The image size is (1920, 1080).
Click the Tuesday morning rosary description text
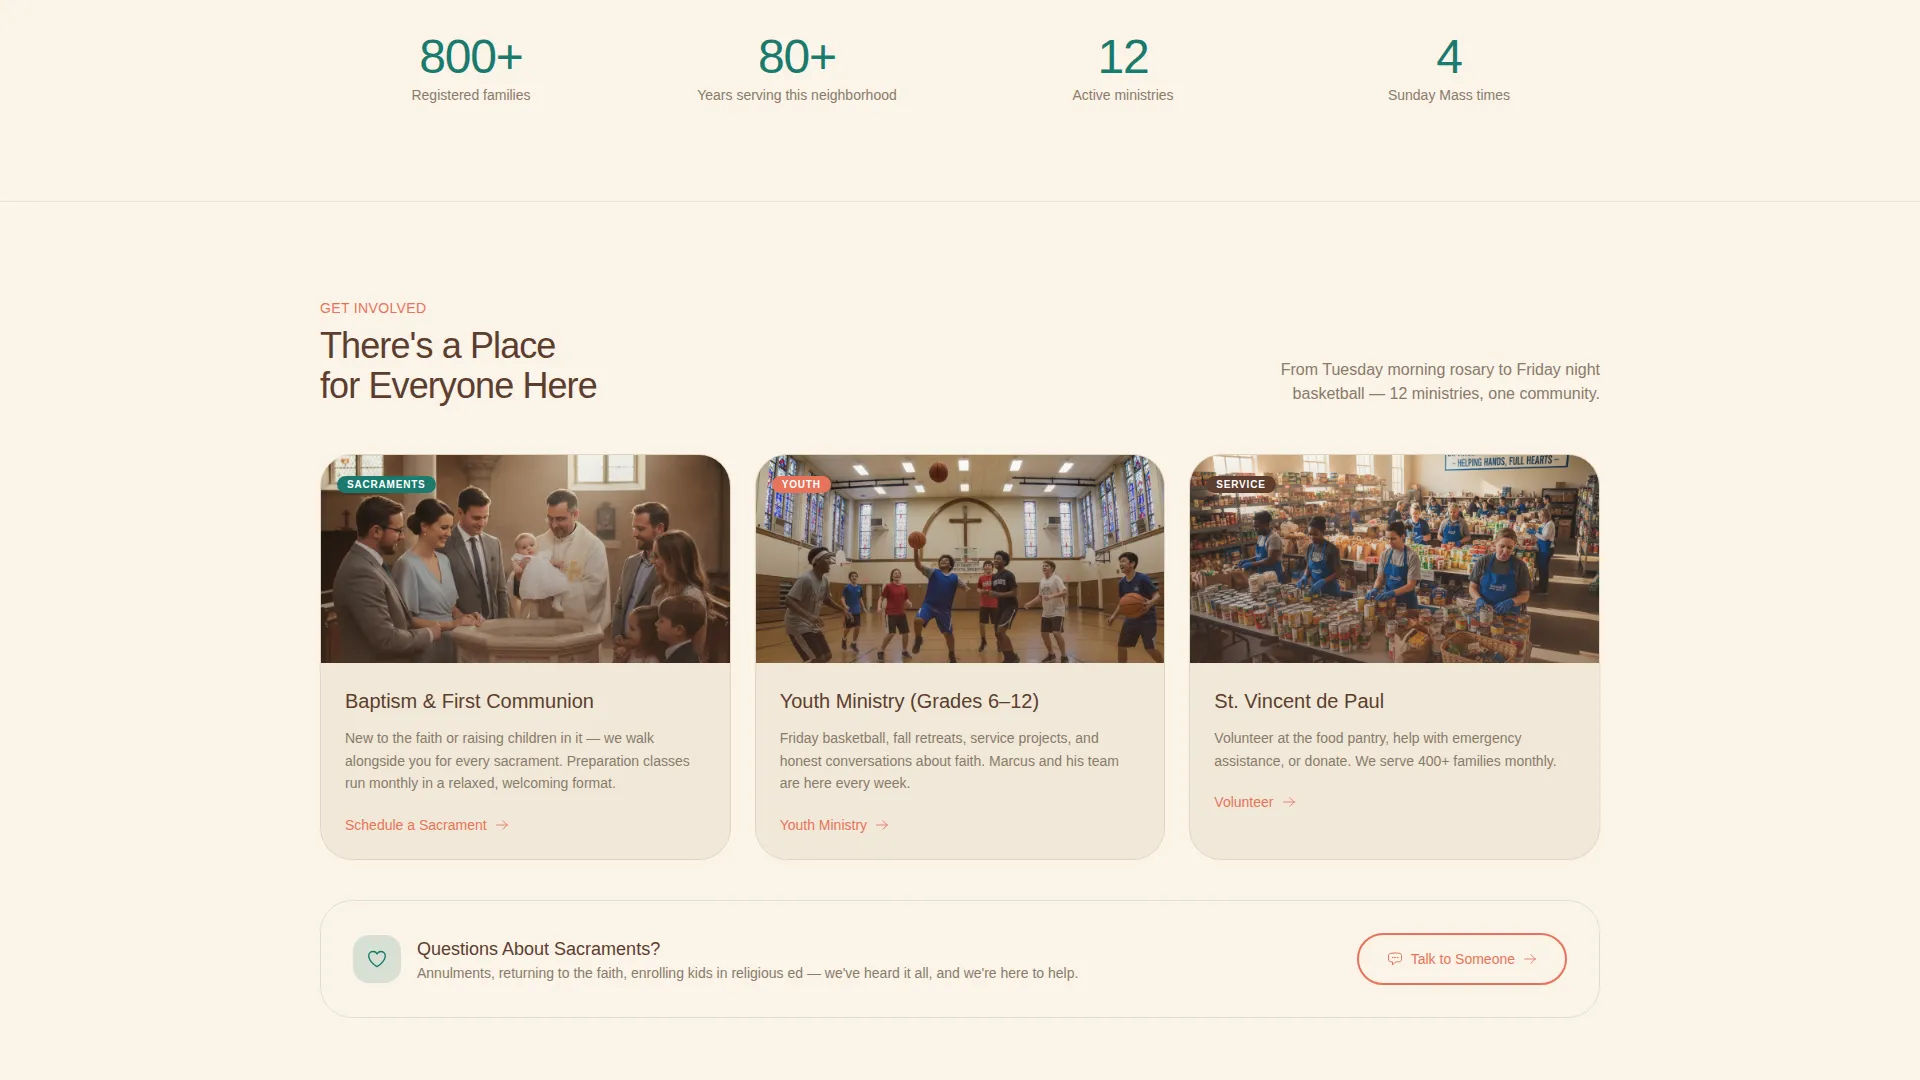[x=1440, y=381]
